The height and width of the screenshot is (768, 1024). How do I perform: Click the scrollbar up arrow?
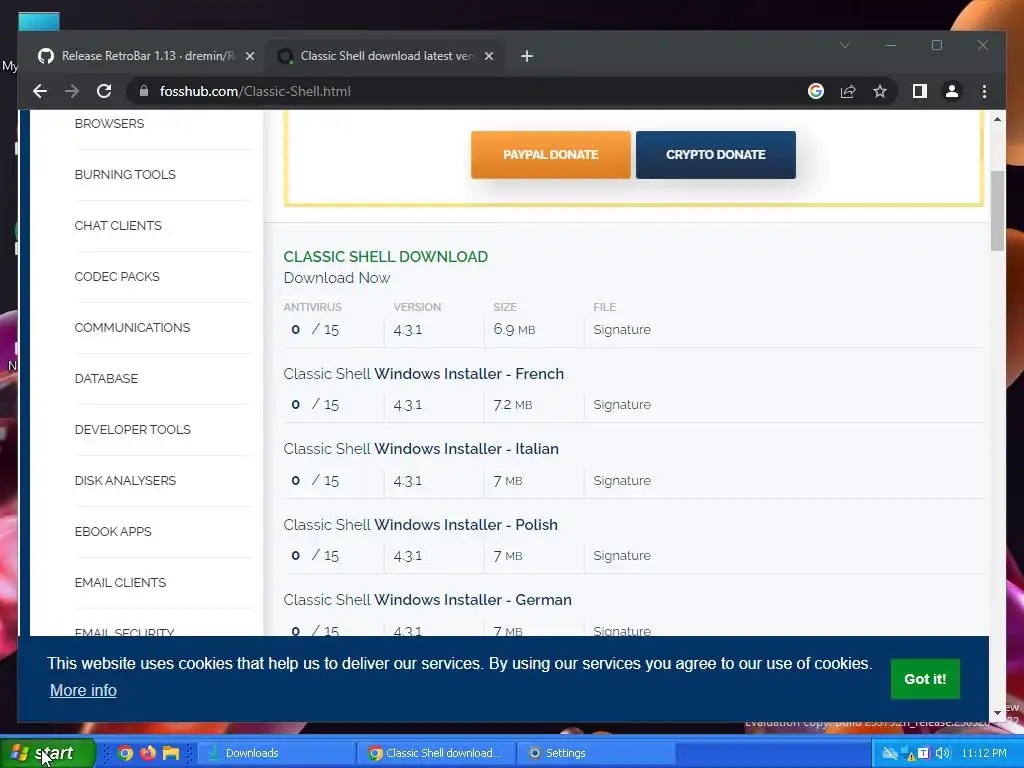click(x=997, y=120)
